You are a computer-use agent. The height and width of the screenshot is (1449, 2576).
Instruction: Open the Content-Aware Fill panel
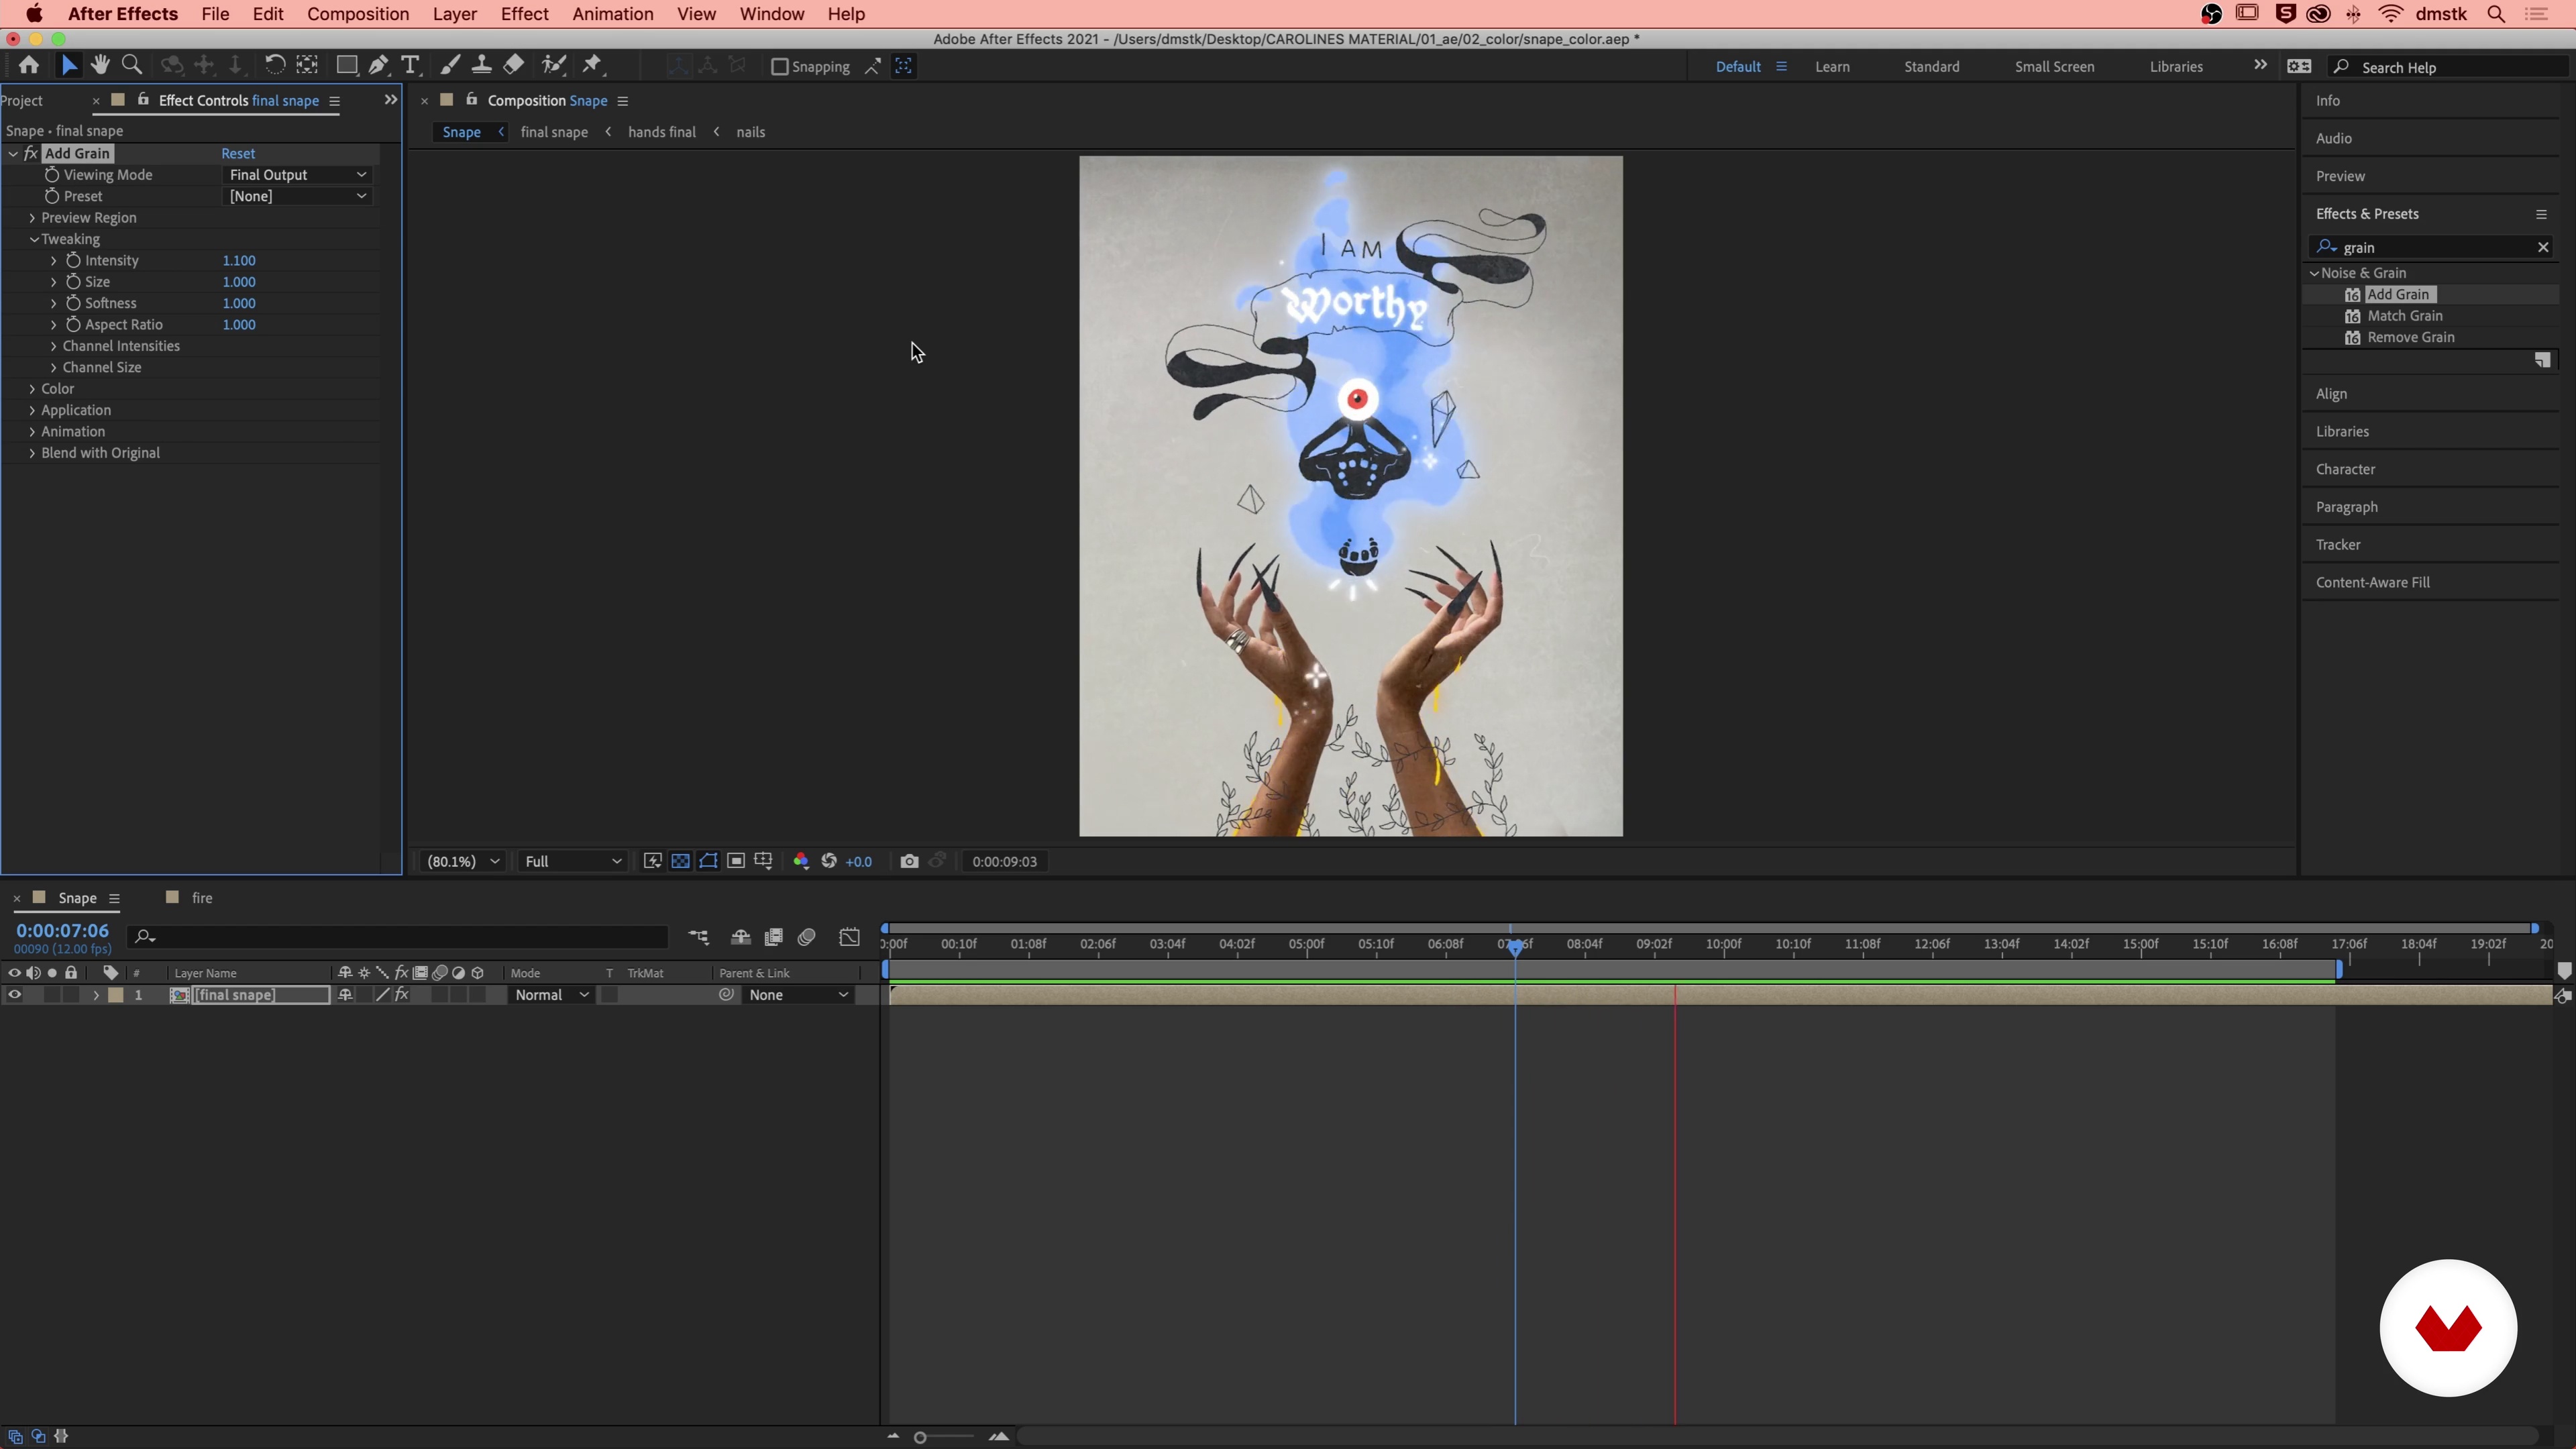pos(2372,582)
